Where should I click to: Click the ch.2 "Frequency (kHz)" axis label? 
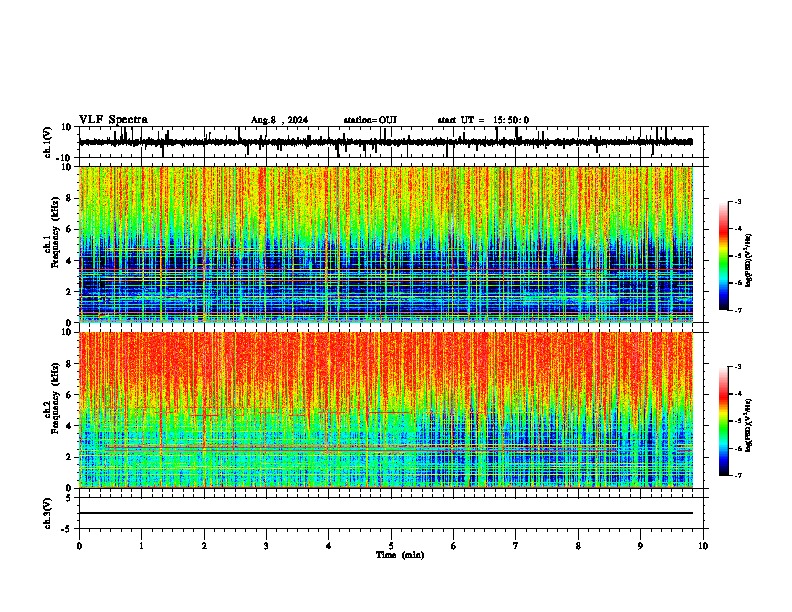pos(55,398)
